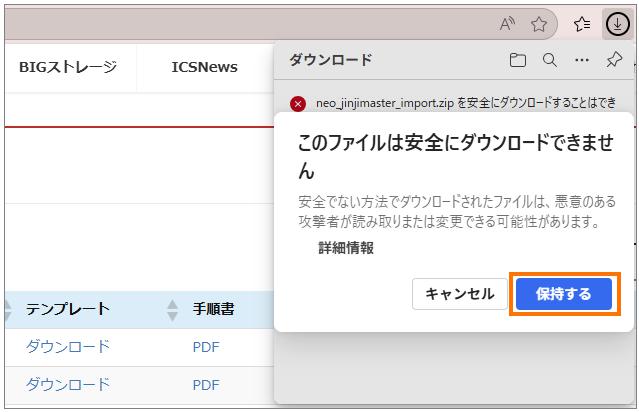Click sort arrows between テンプレート and 手順書 headers

coord(172,310)
